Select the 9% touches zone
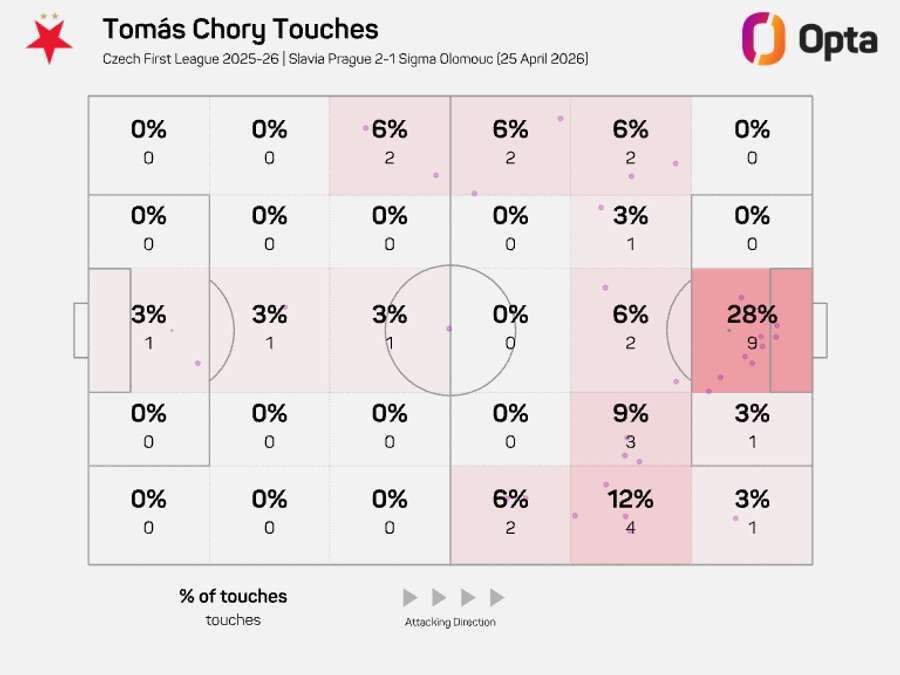This screenshot has width=900, height=675. (630, 428)
